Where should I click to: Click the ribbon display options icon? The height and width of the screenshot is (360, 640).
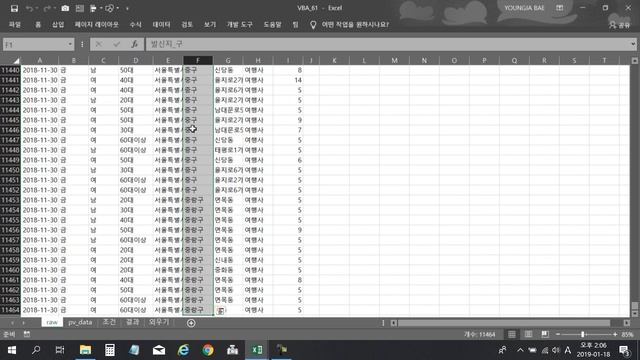[x=560, y=8]
